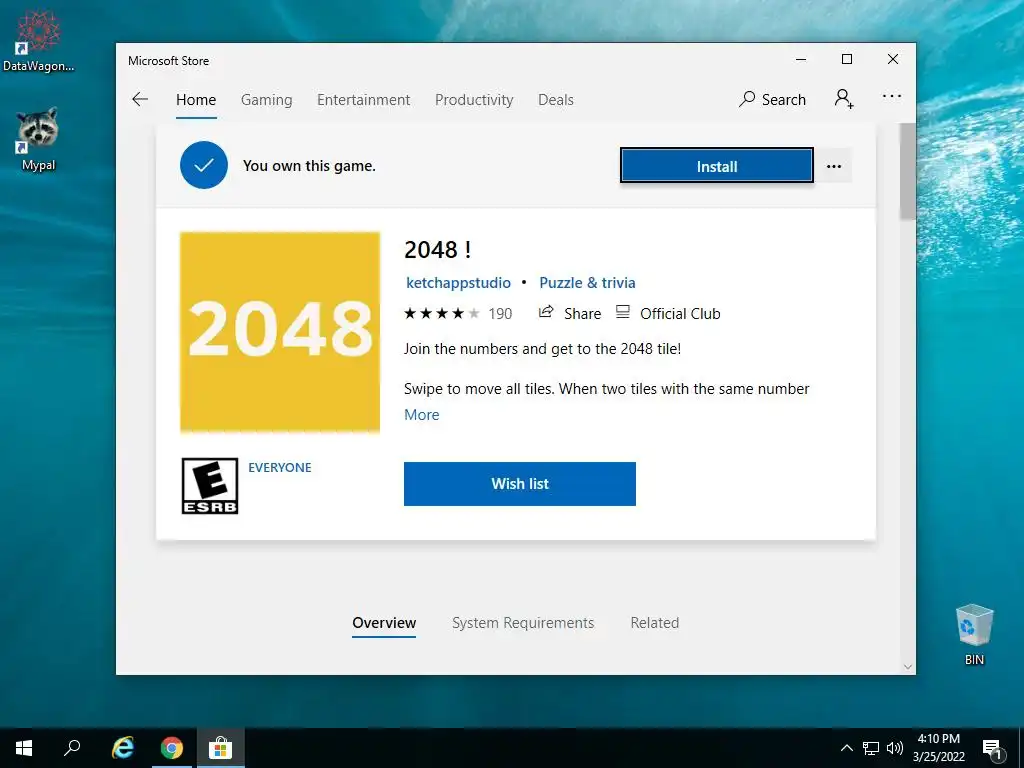Install the 2048 game
Viewport: 1024px width, 768px height.
[x=716, y=166]
